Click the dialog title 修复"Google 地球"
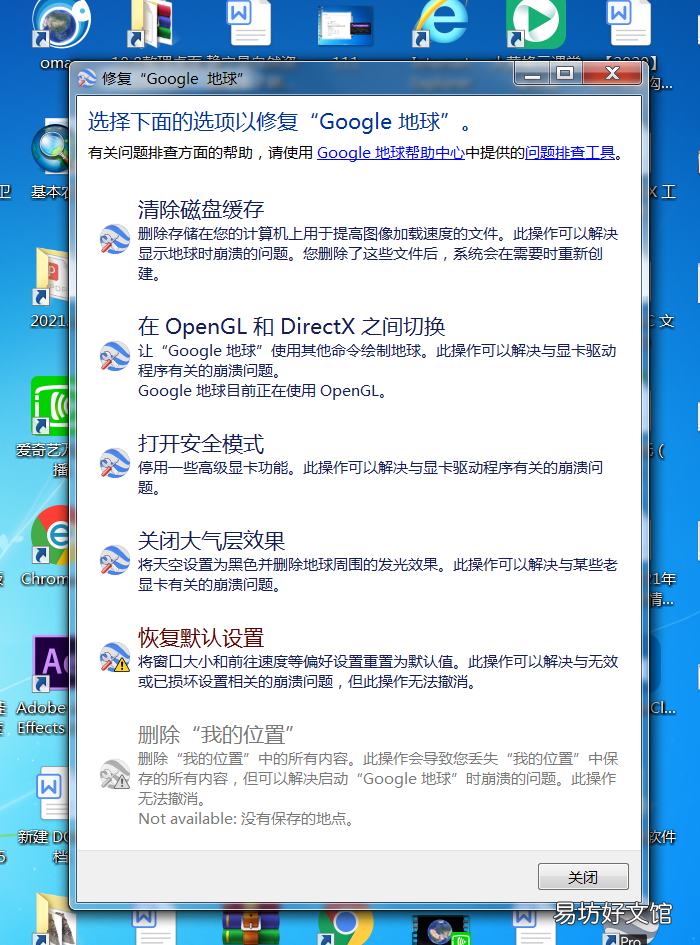The image size is (700, 945). pyautogui.click(x=172, y=79)
